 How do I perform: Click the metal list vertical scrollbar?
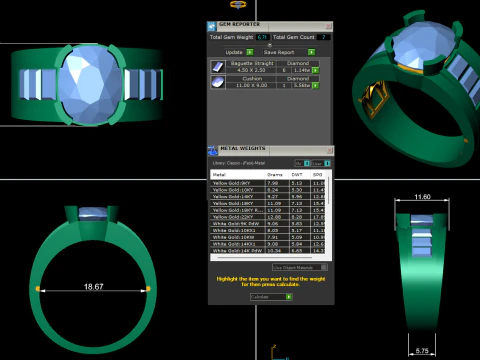coord(328,190)
